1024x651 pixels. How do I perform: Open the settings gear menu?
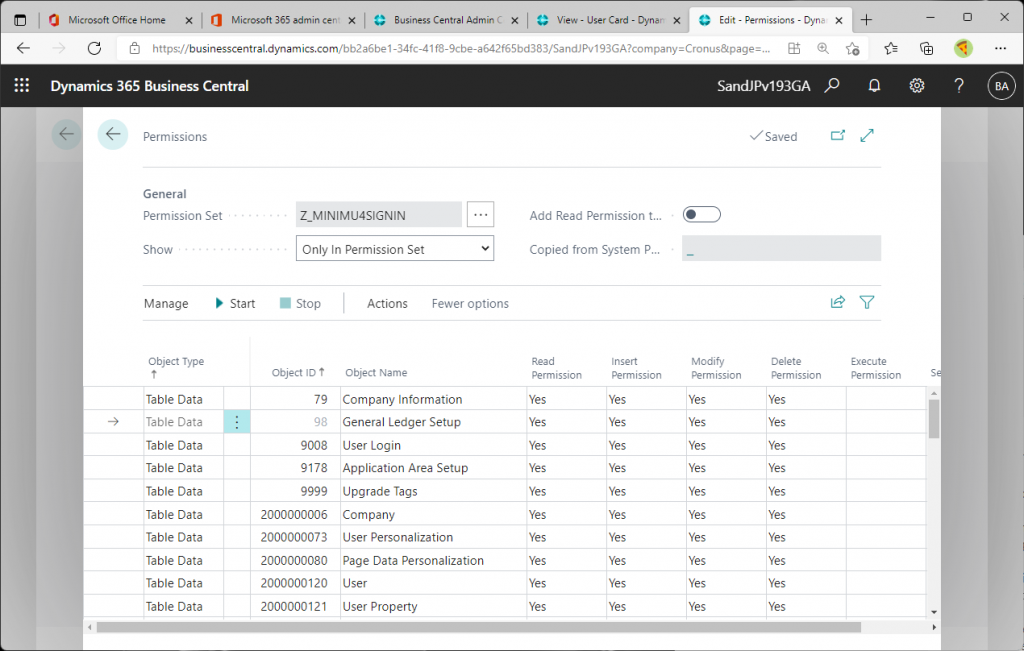coord(917,86)
